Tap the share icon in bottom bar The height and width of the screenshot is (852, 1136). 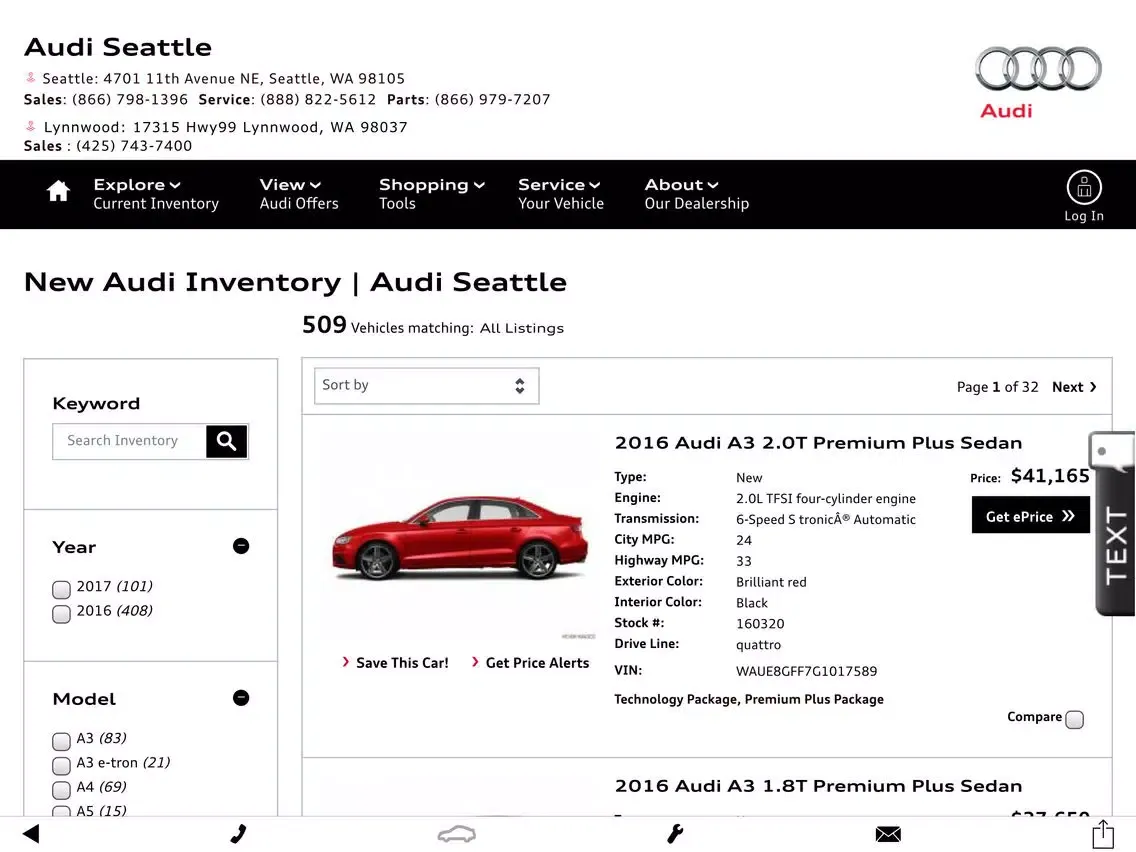tap(1103, 833)
